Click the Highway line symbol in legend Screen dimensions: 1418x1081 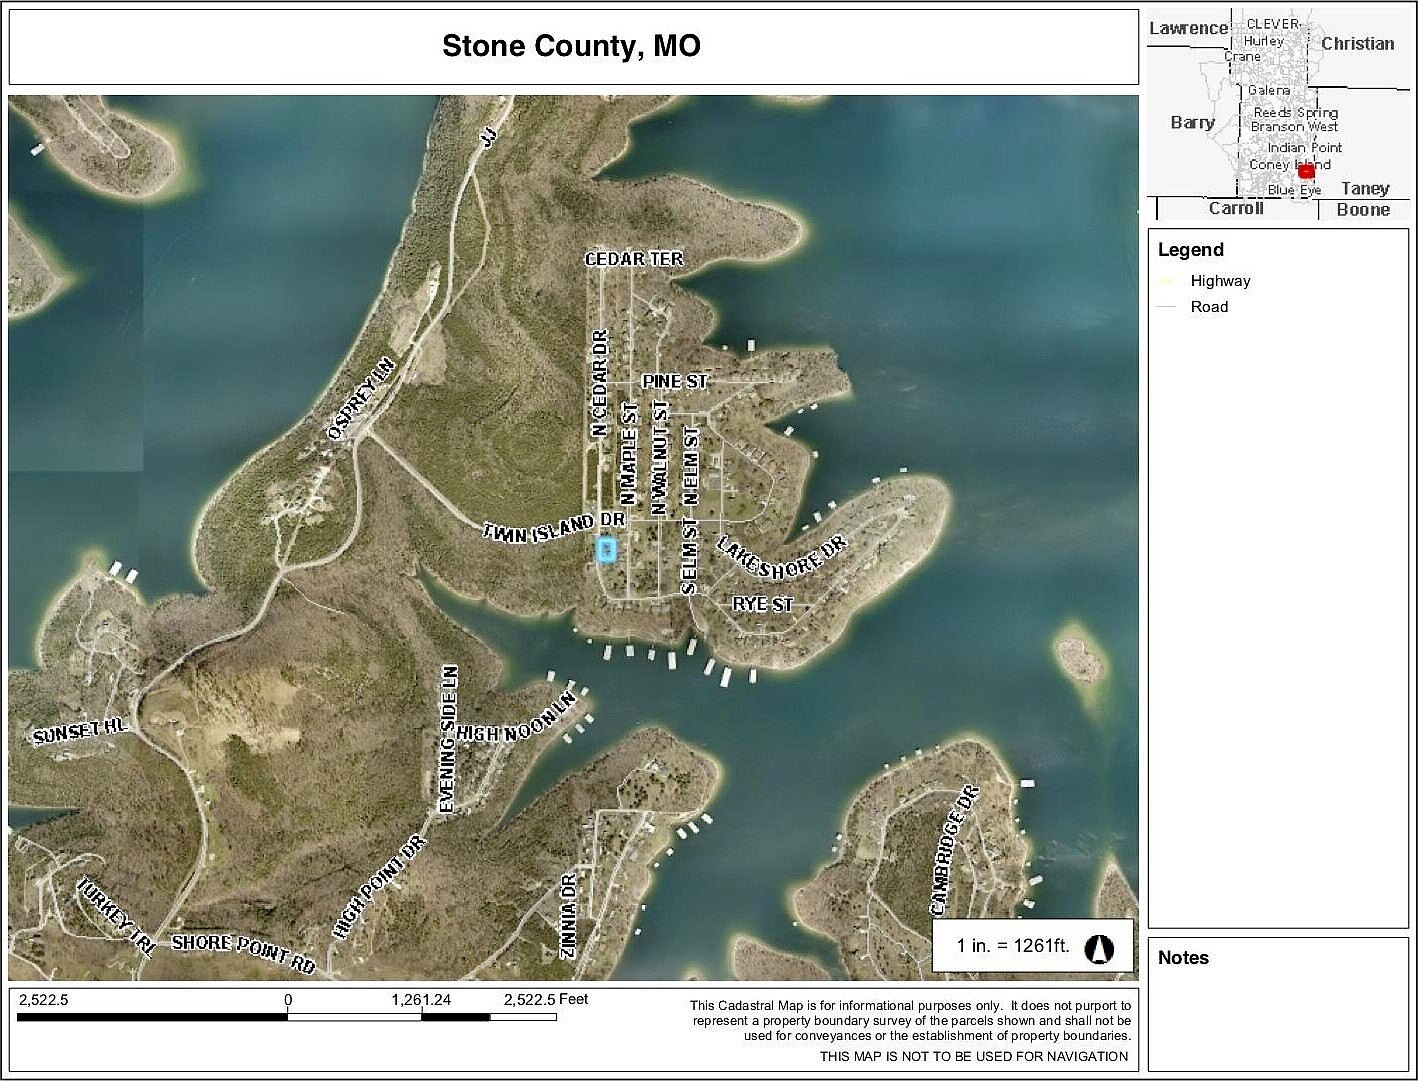click(1166, 281)
